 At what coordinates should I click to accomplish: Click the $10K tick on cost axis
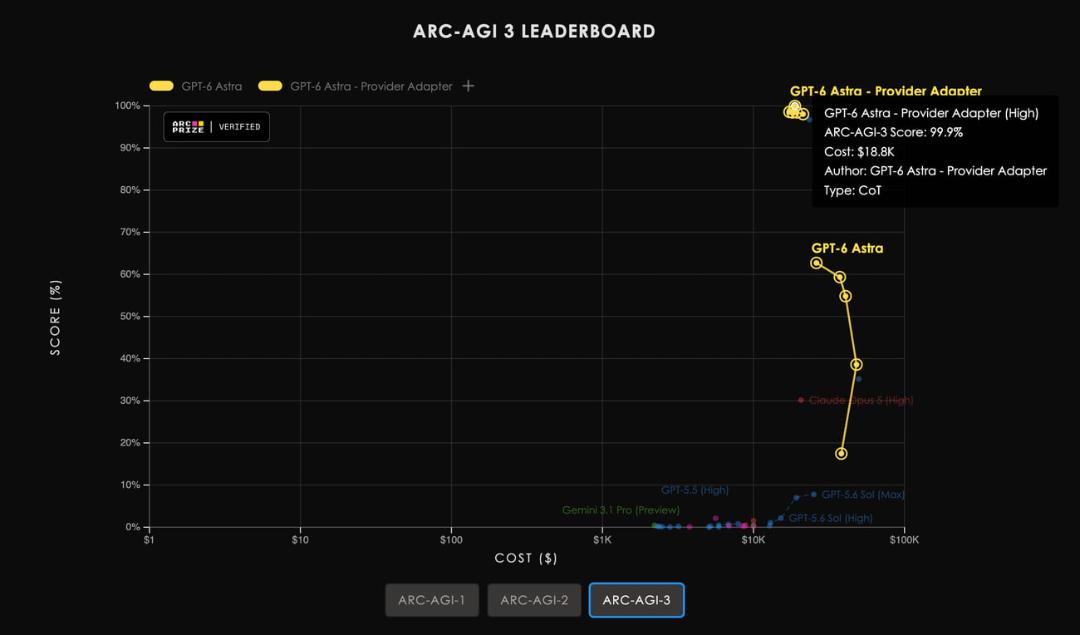[753, 540]
